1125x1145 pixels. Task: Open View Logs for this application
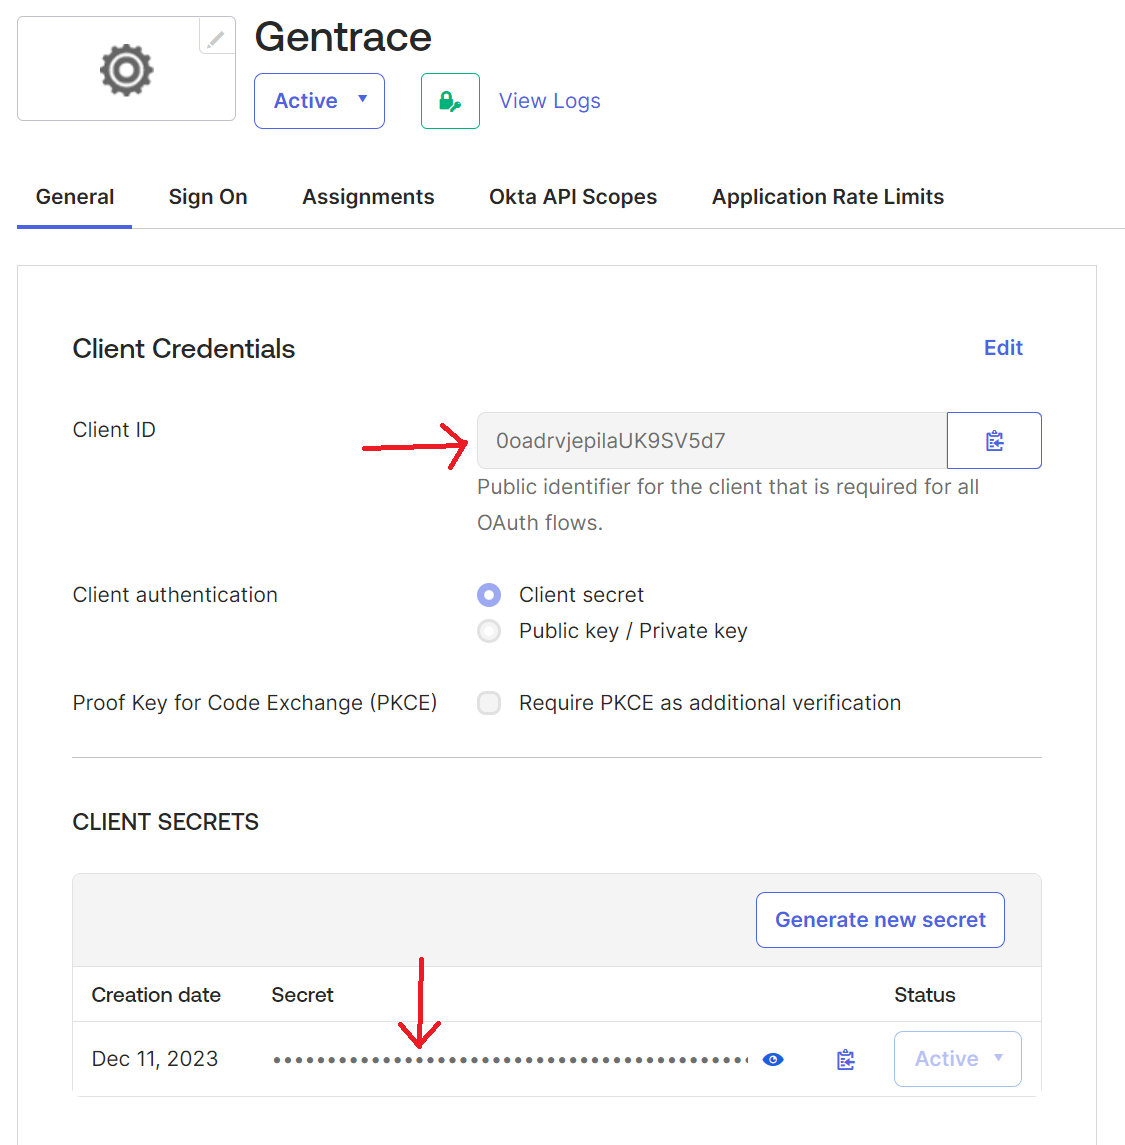[549, 100]
